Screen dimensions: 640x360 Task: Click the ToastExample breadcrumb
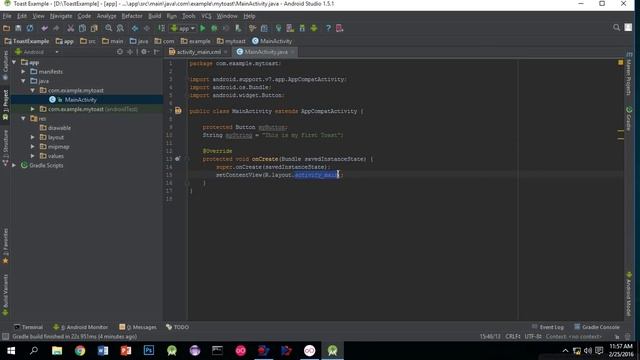(27, 41)
